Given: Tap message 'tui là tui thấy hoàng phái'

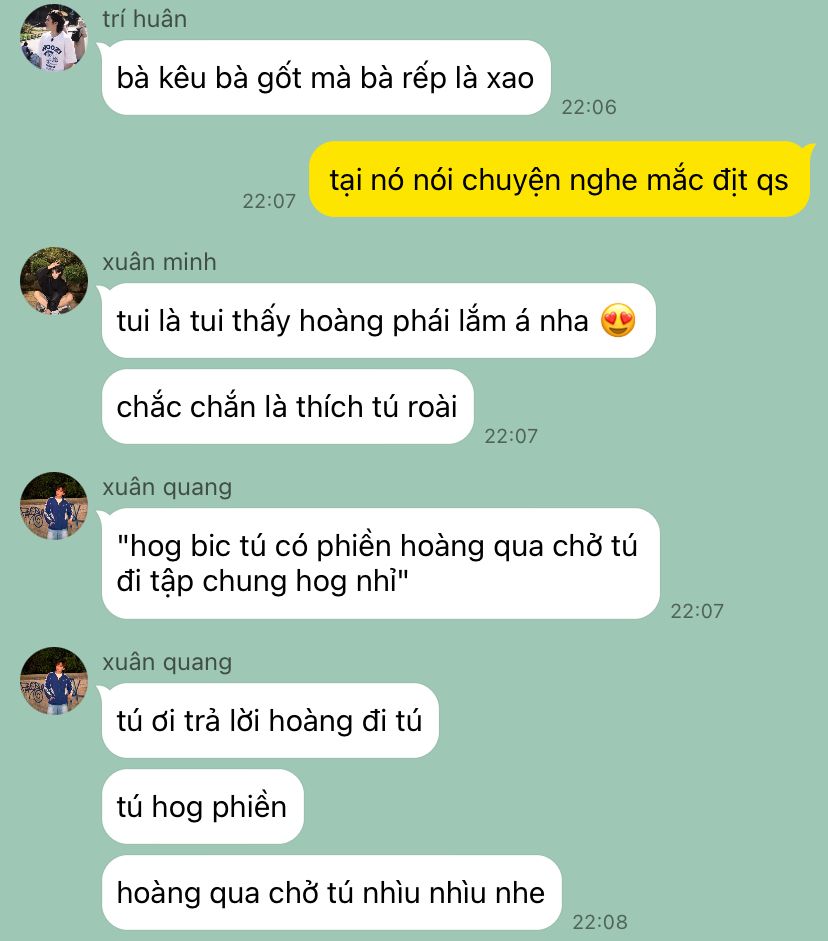Looking at the screenshot, I should pyautogui.click(x=379, y=320).
